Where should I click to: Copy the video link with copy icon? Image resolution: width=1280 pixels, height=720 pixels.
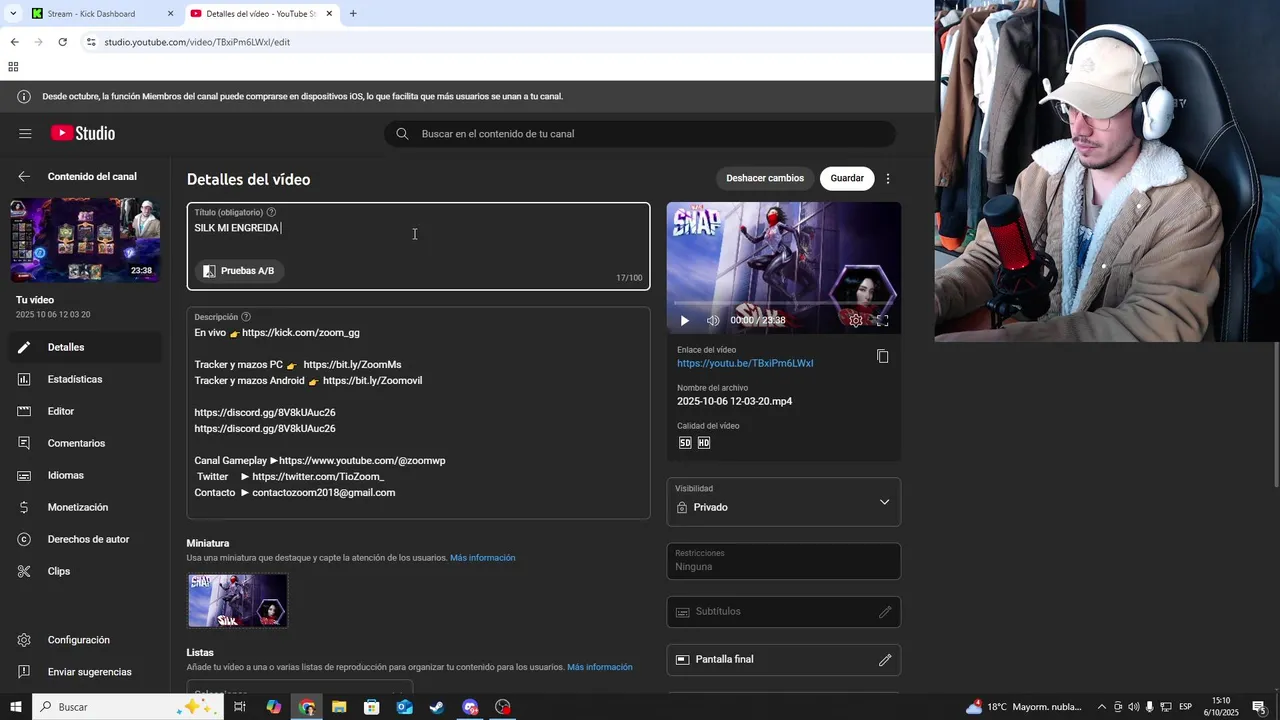pyautogui.click(x=882, y=356)
